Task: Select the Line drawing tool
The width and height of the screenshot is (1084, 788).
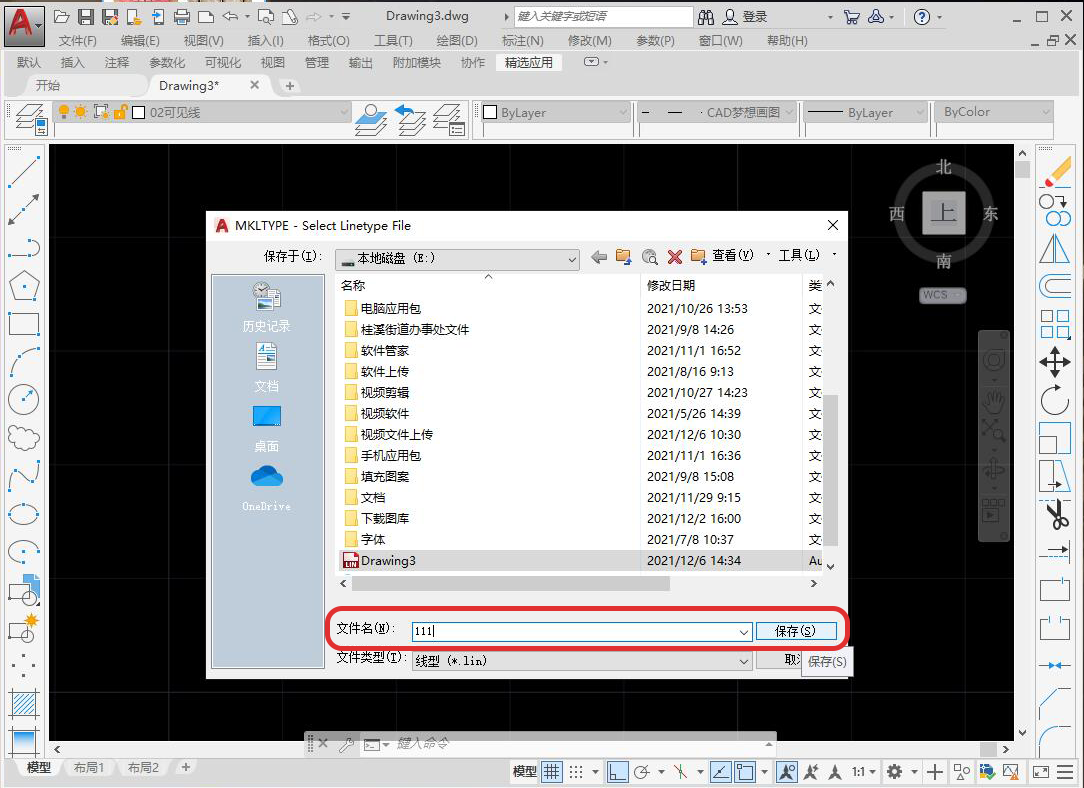Action: [x=24, y=171]
